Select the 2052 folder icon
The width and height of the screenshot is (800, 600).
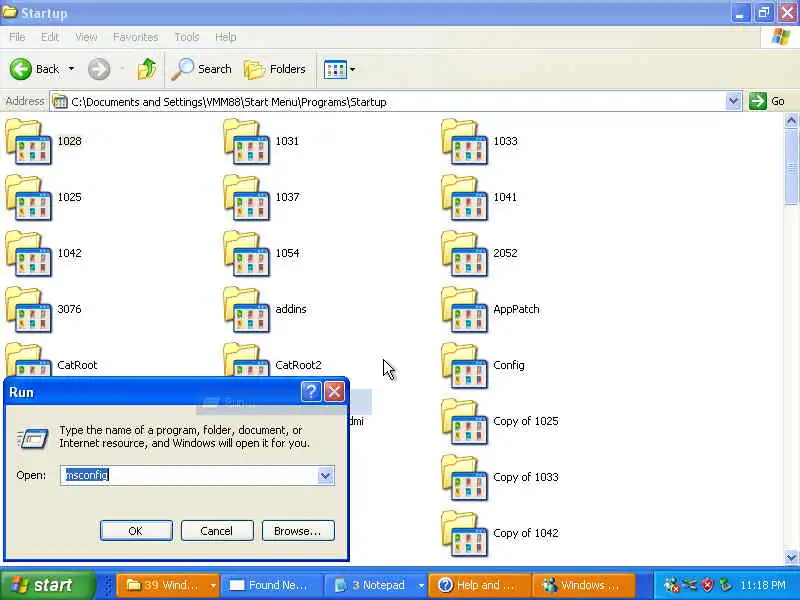(464, 254)
